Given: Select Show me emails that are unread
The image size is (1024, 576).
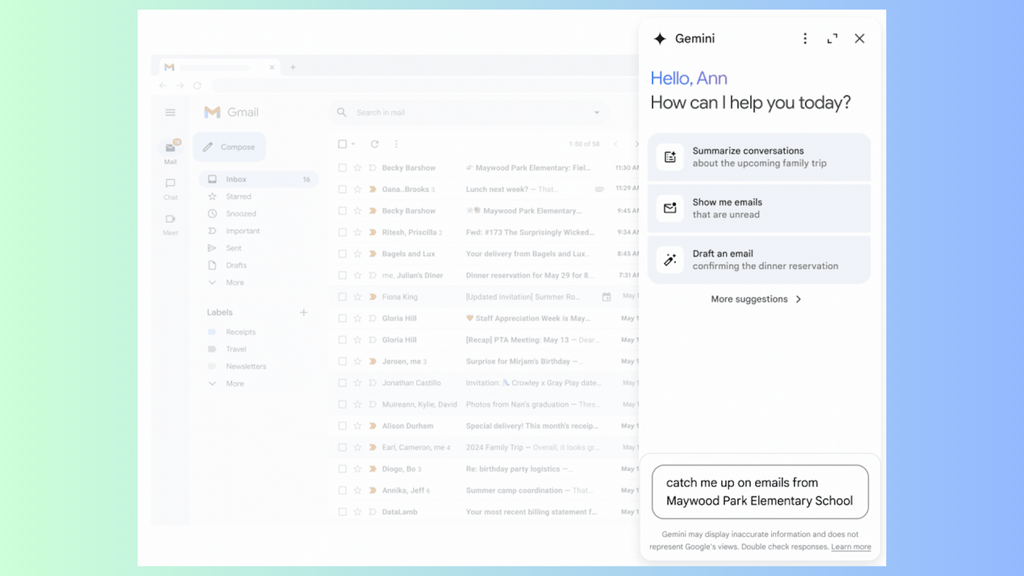Looking at the screenshot, I should click(759, 208).
